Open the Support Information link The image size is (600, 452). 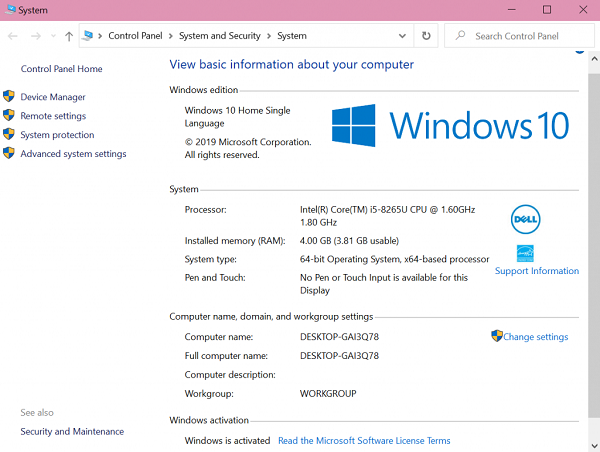(x=536, y=271)
